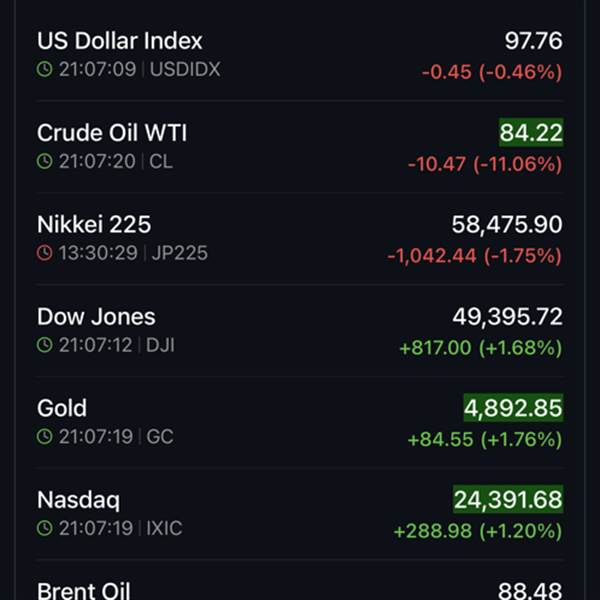Viewport: 600px width, 600px height.
Task: Select the Nikkei 225 row title
Action: click(94, 224)
